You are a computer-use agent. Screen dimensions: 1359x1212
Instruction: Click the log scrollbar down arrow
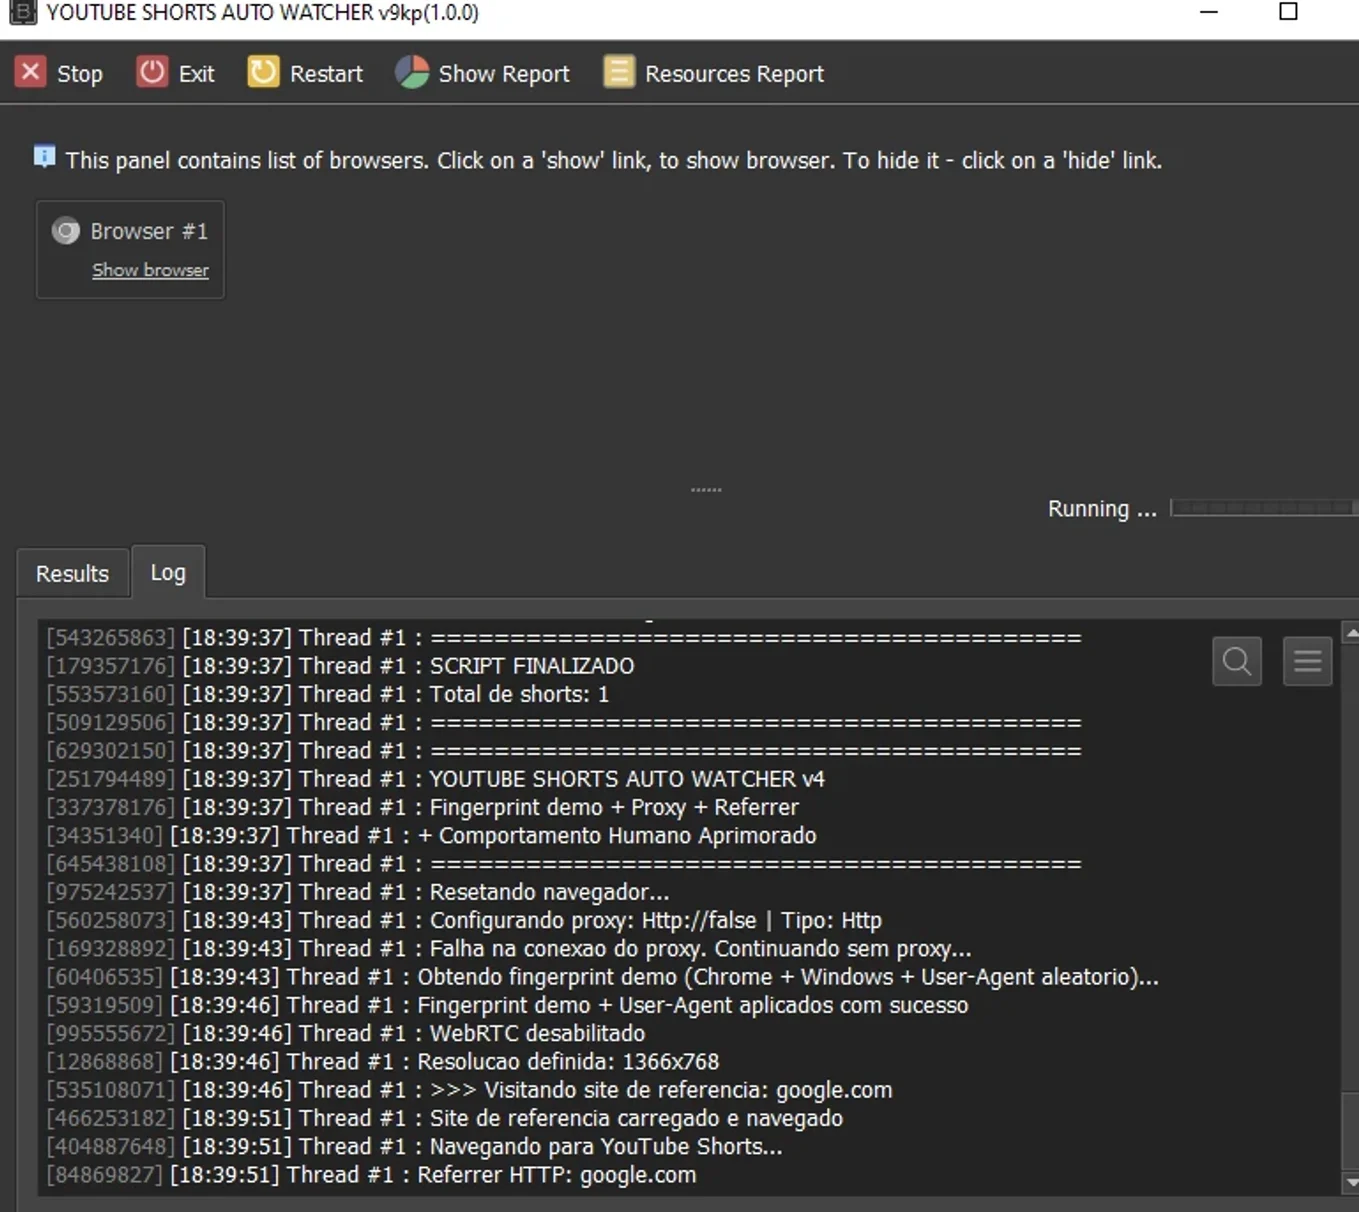tap(1351, 1182)
